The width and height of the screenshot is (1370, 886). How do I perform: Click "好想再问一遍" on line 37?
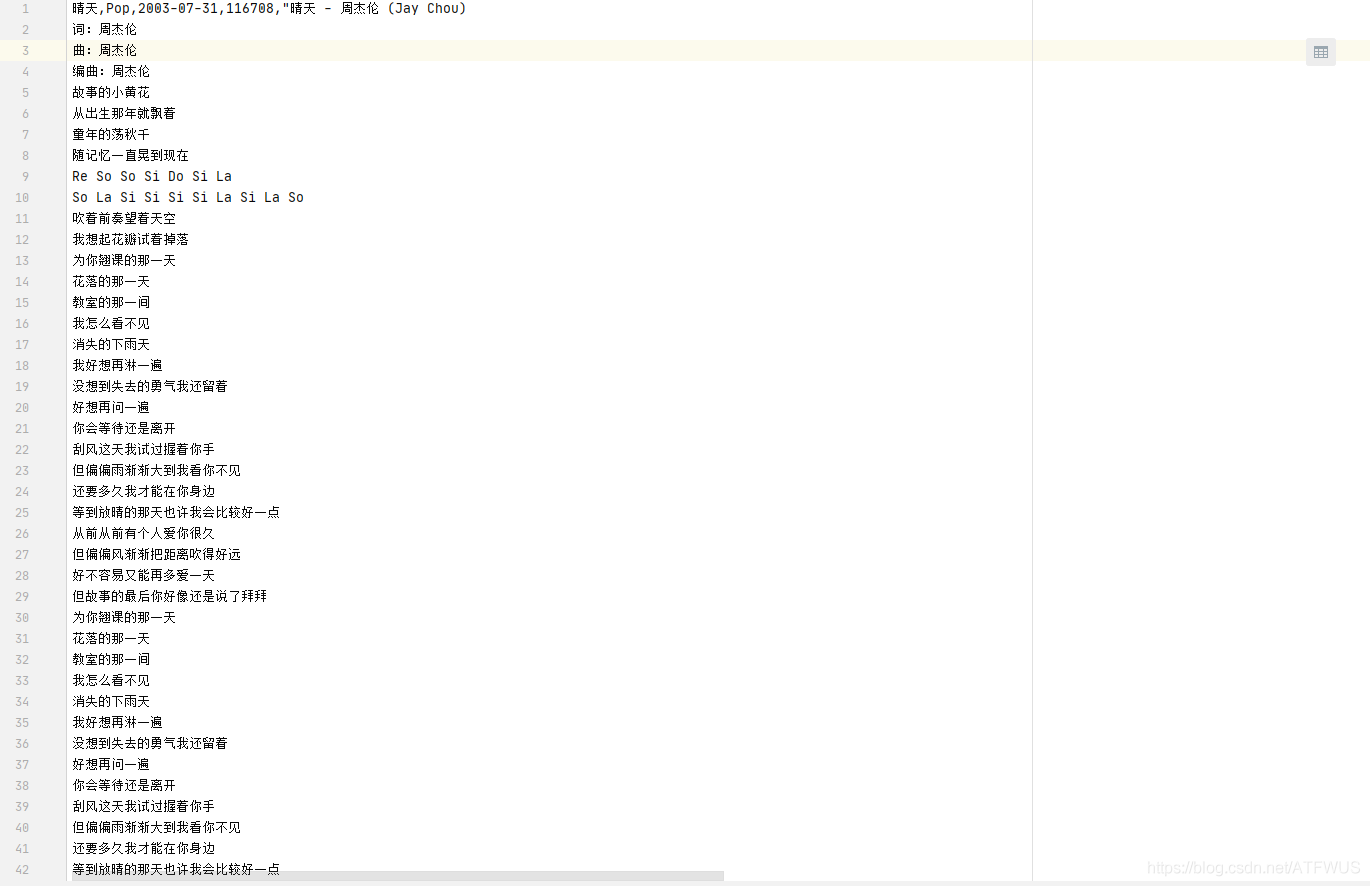point(111,764)
